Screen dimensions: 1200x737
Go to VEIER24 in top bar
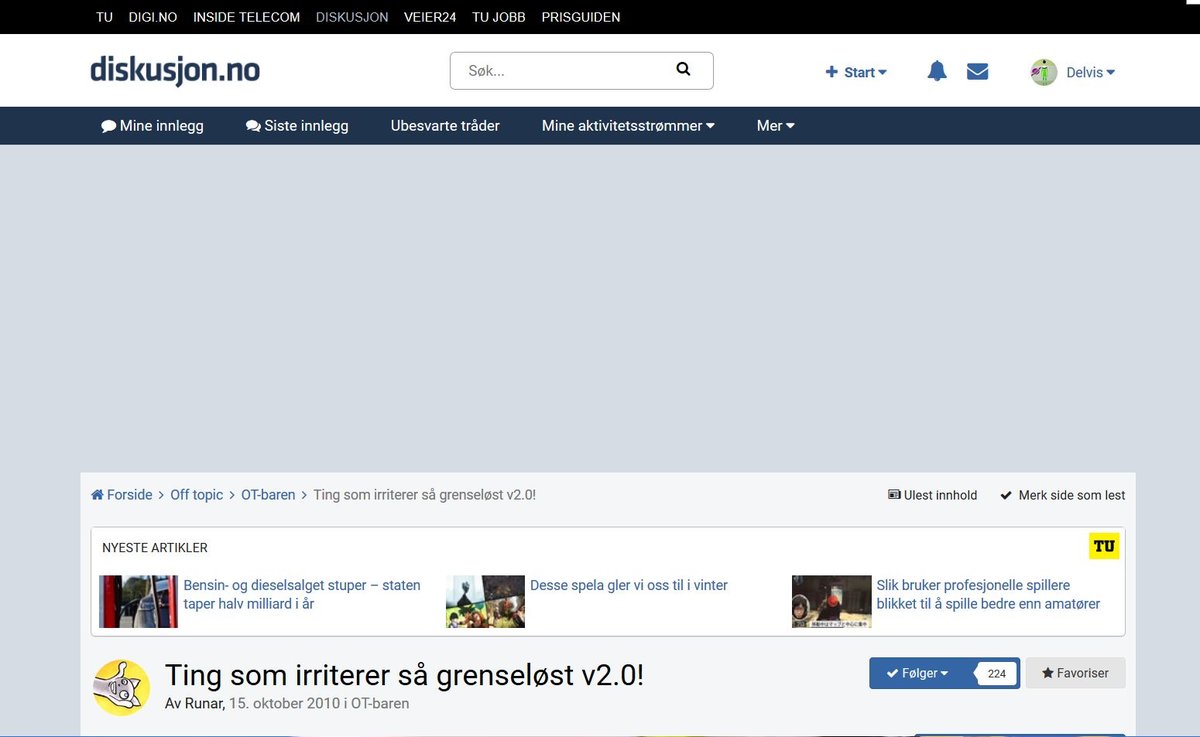430,17
